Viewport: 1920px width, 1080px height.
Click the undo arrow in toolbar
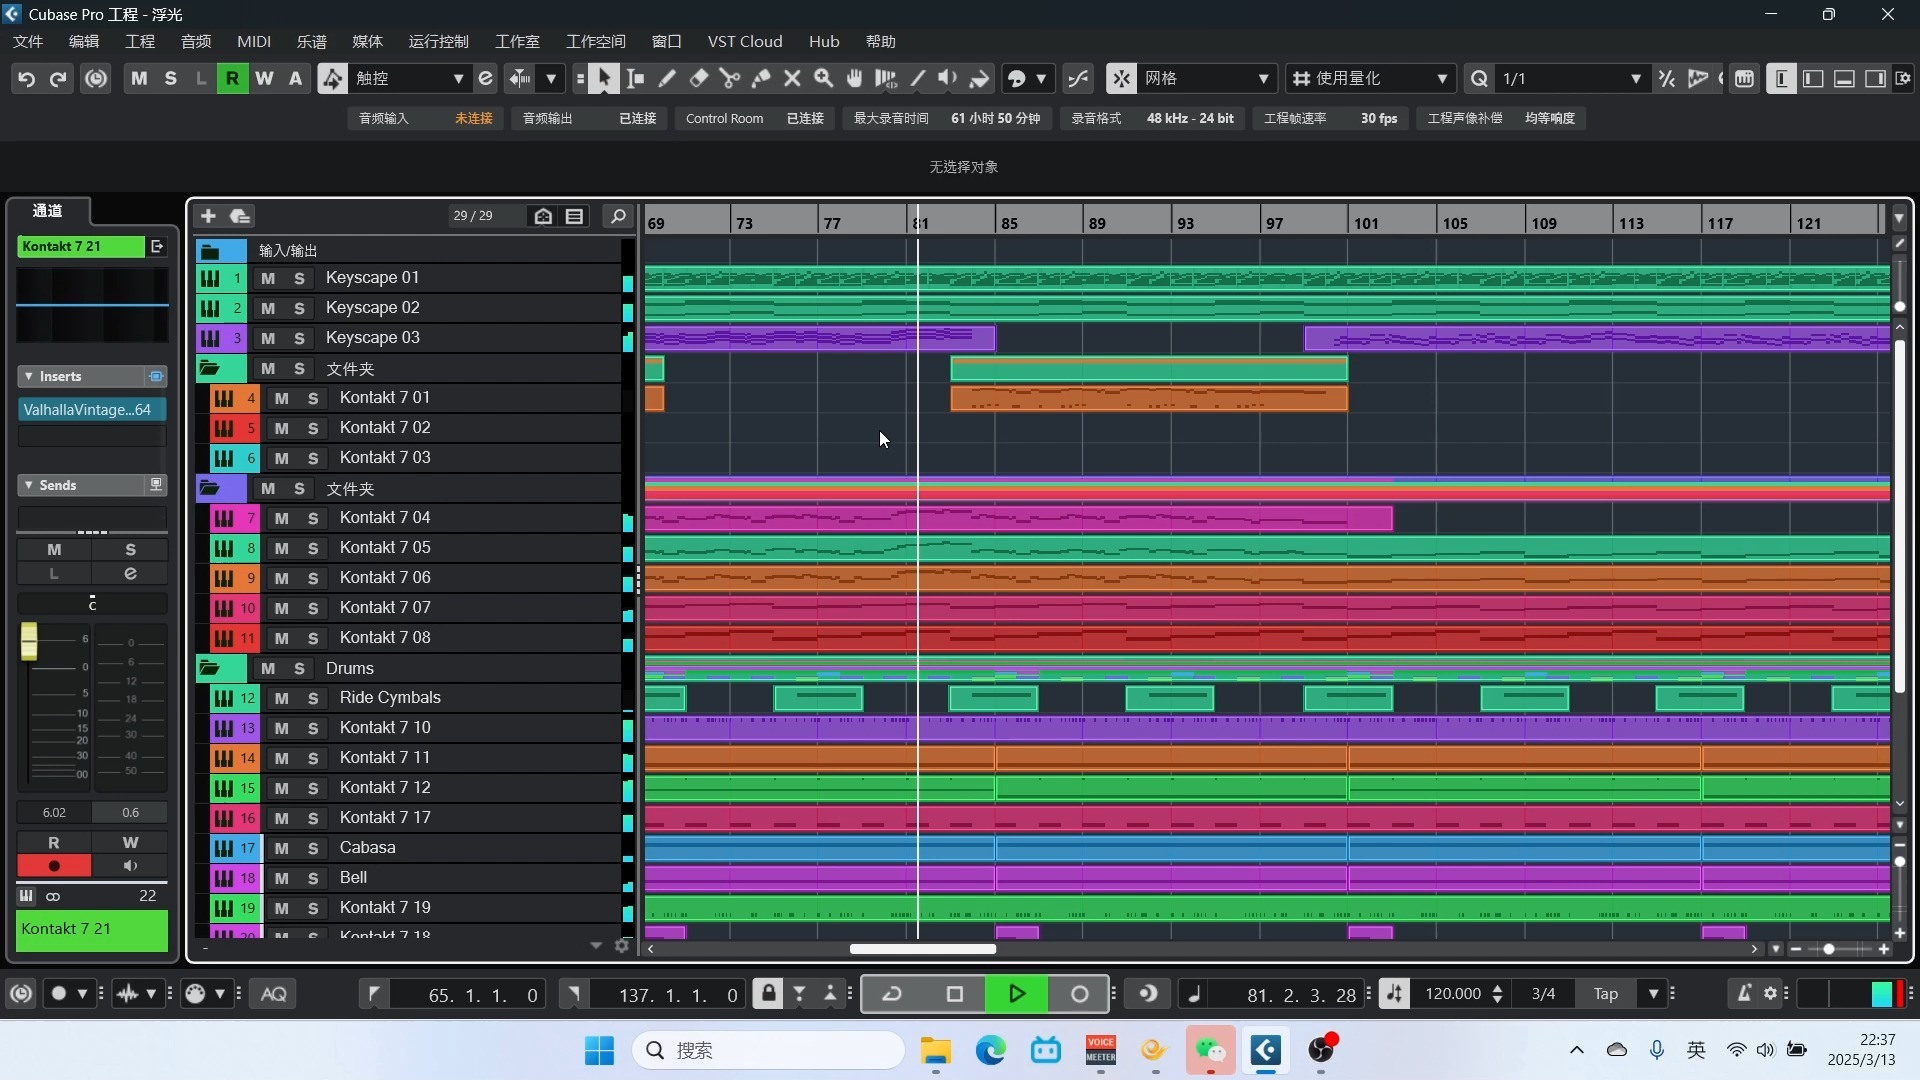coord(26,78)
